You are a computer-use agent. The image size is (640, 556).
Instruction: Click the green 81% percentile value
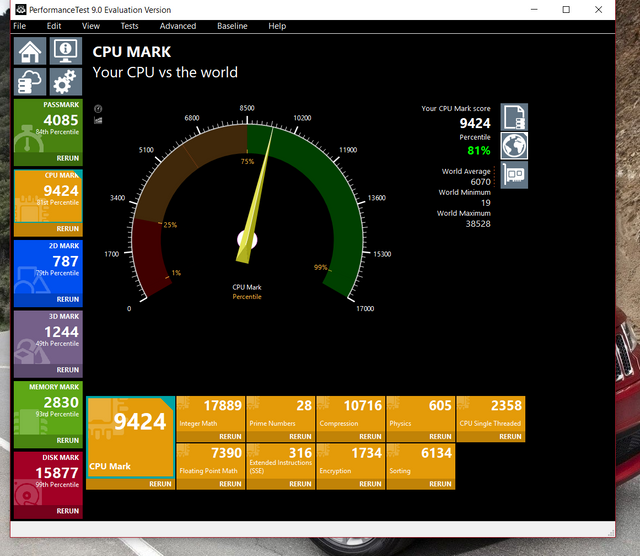(479, 151)
